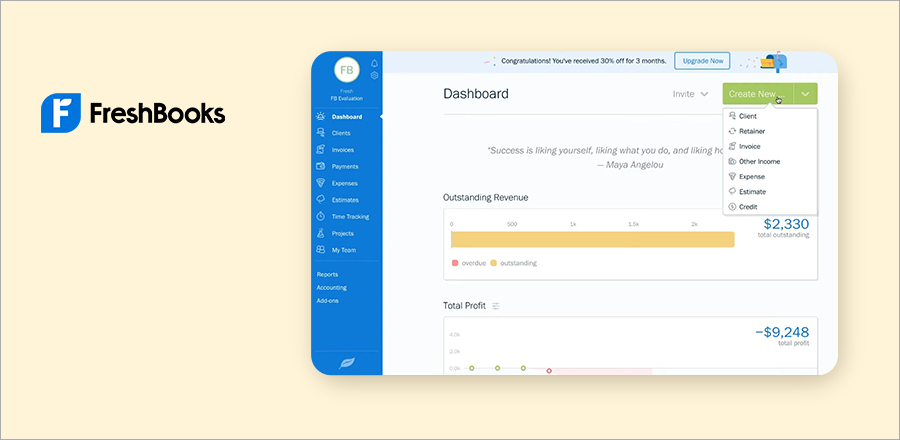Open Accounting in the sidebar
This screenshot has height=440, width=900.
331,287
